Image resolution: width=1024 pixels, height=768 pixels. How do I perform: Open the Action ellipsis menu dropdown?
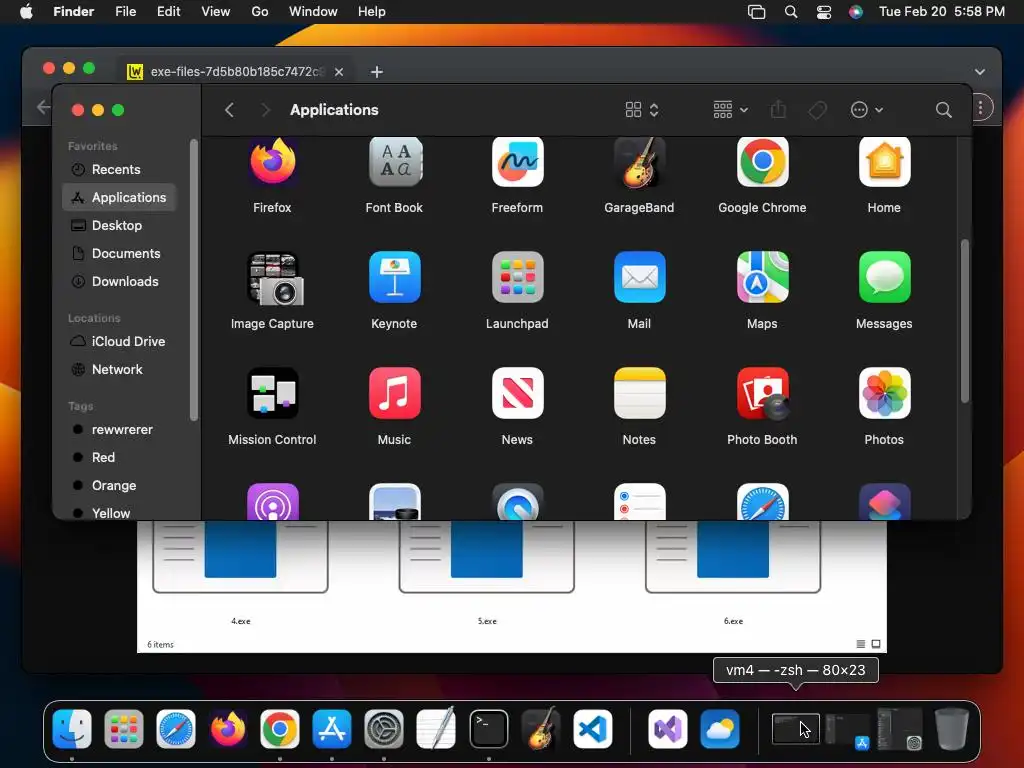[867, 110]
